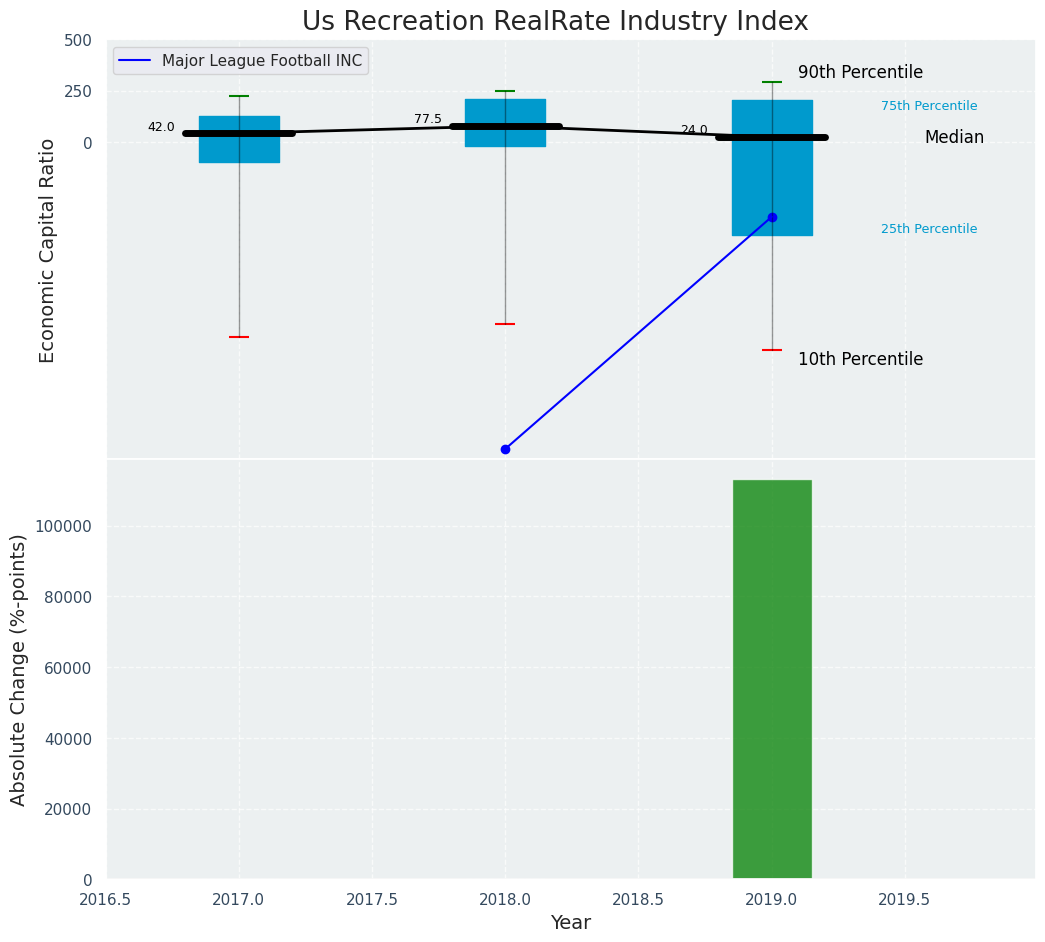Click the 77.5 median value label
1045x942 pixels.
click(x=428, y=119)
